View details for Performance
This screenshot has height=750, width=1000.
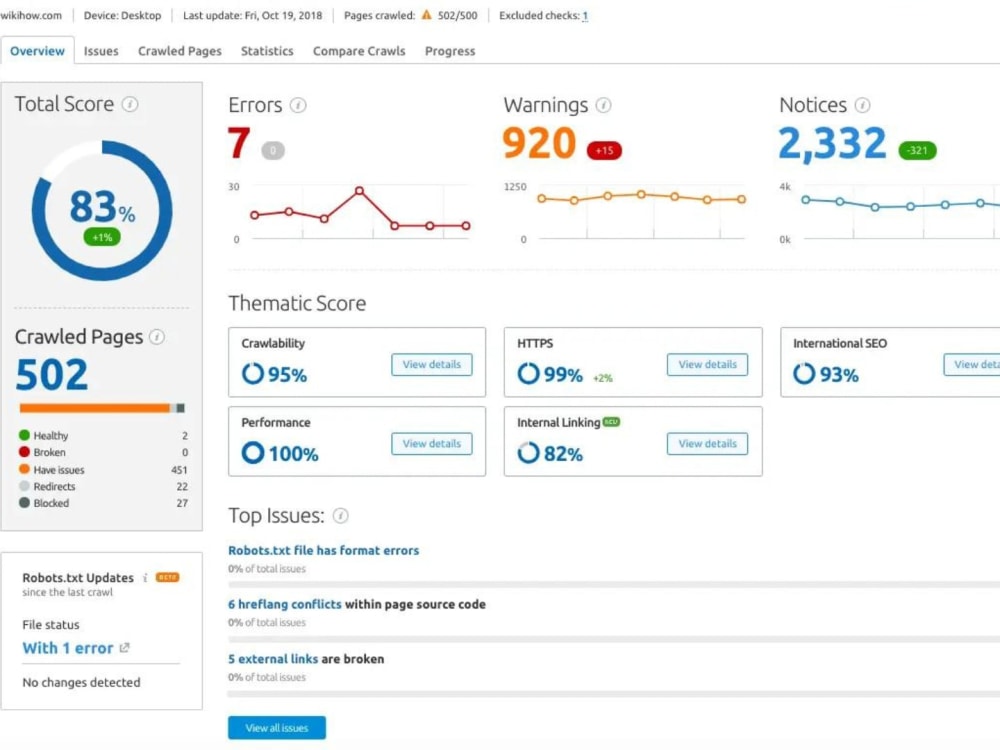(432, 443)
